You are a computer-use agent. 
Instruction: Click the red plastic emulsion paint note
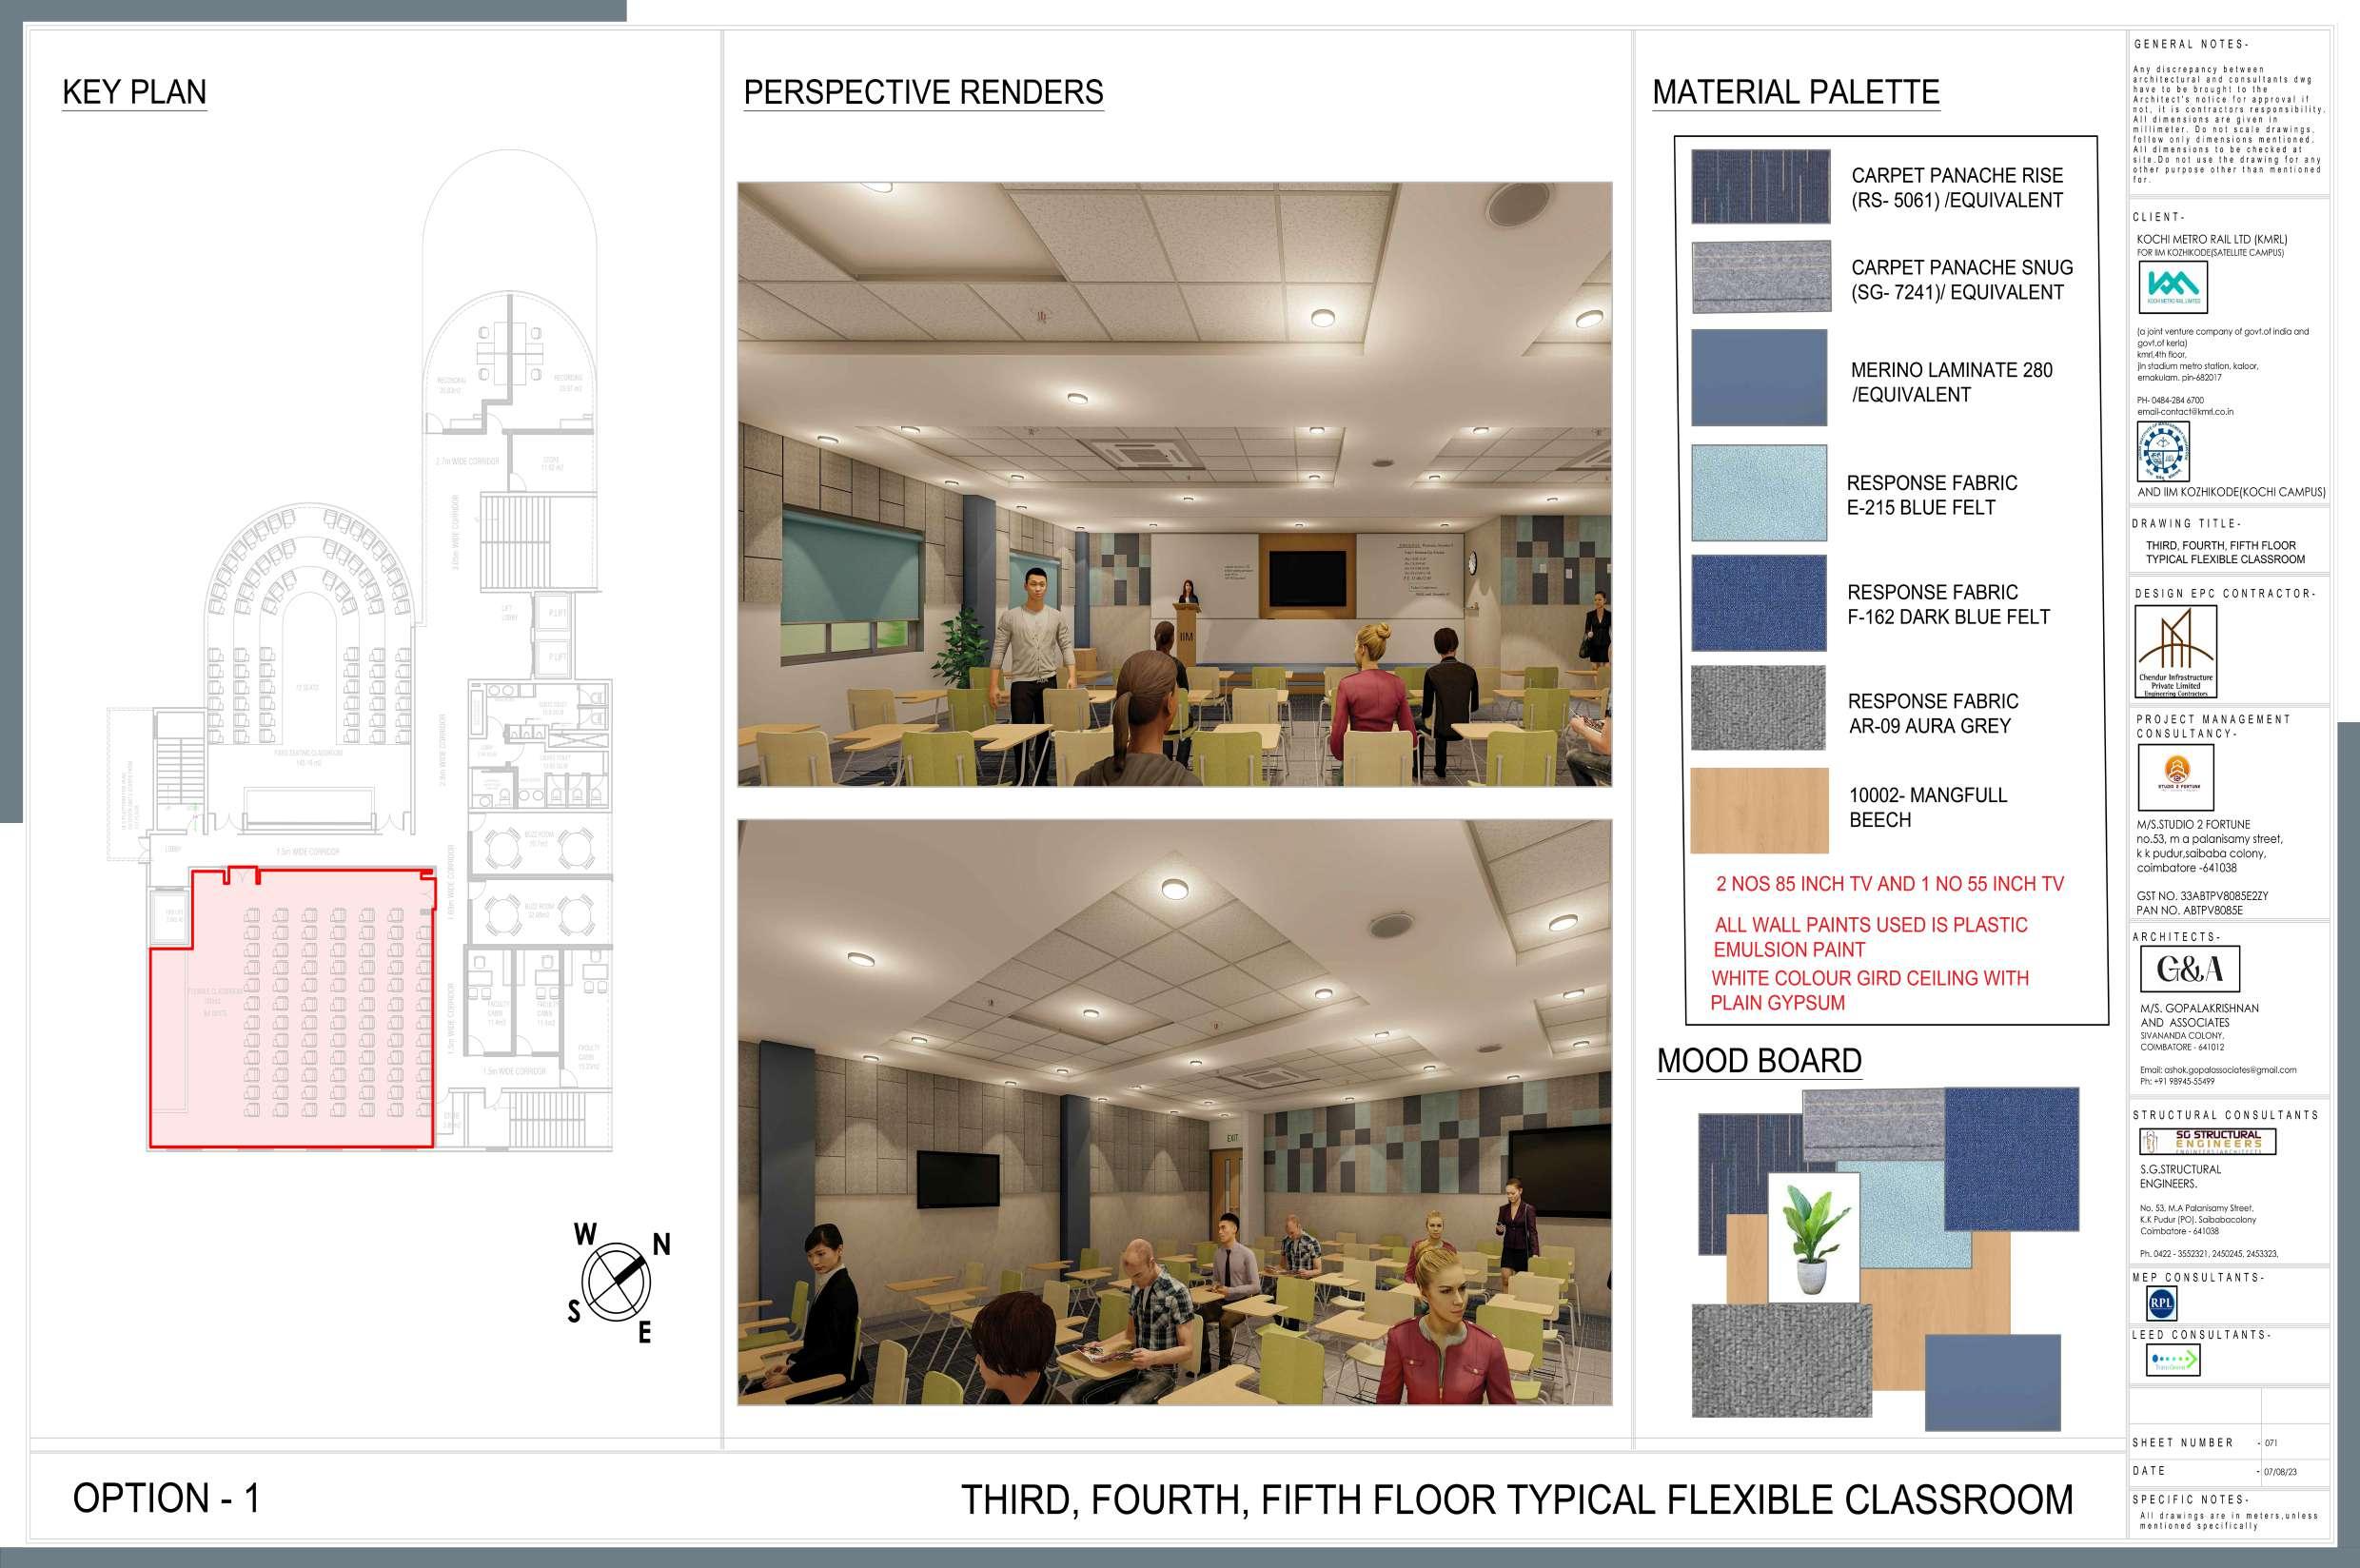click(x=1870, y=937)
